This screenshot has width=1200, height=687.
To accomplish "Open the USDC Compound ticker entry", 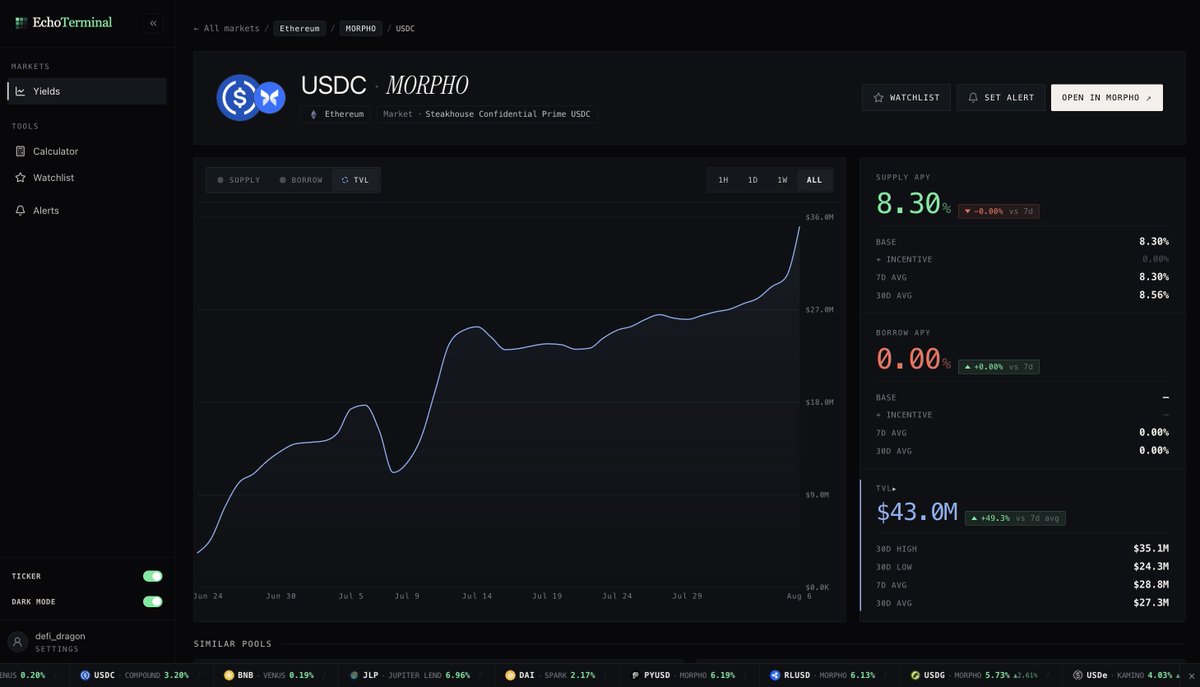I will click(x=134, y=675).
